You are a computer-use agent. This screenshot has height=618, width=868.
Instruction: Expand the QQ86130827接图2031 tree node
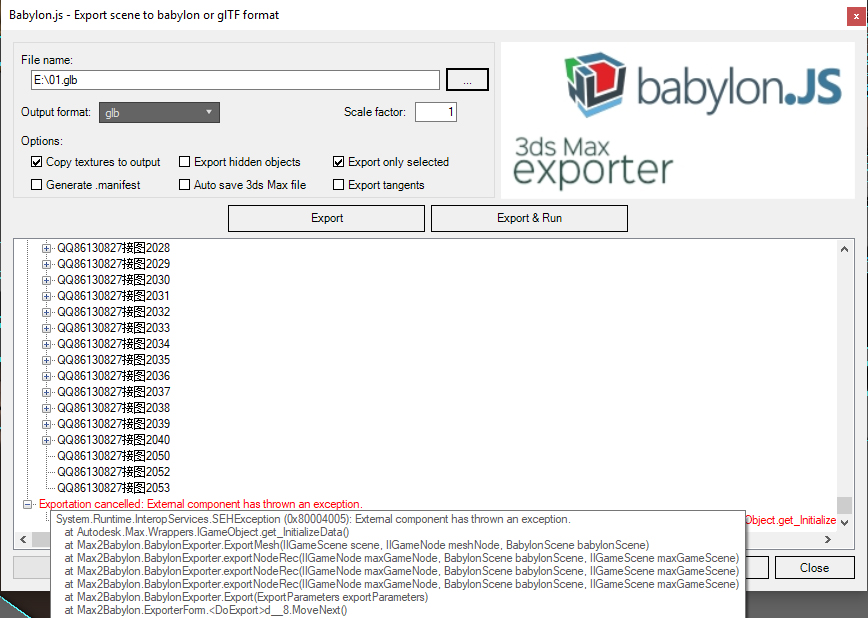pyautogui.click(x=45, y=295)
